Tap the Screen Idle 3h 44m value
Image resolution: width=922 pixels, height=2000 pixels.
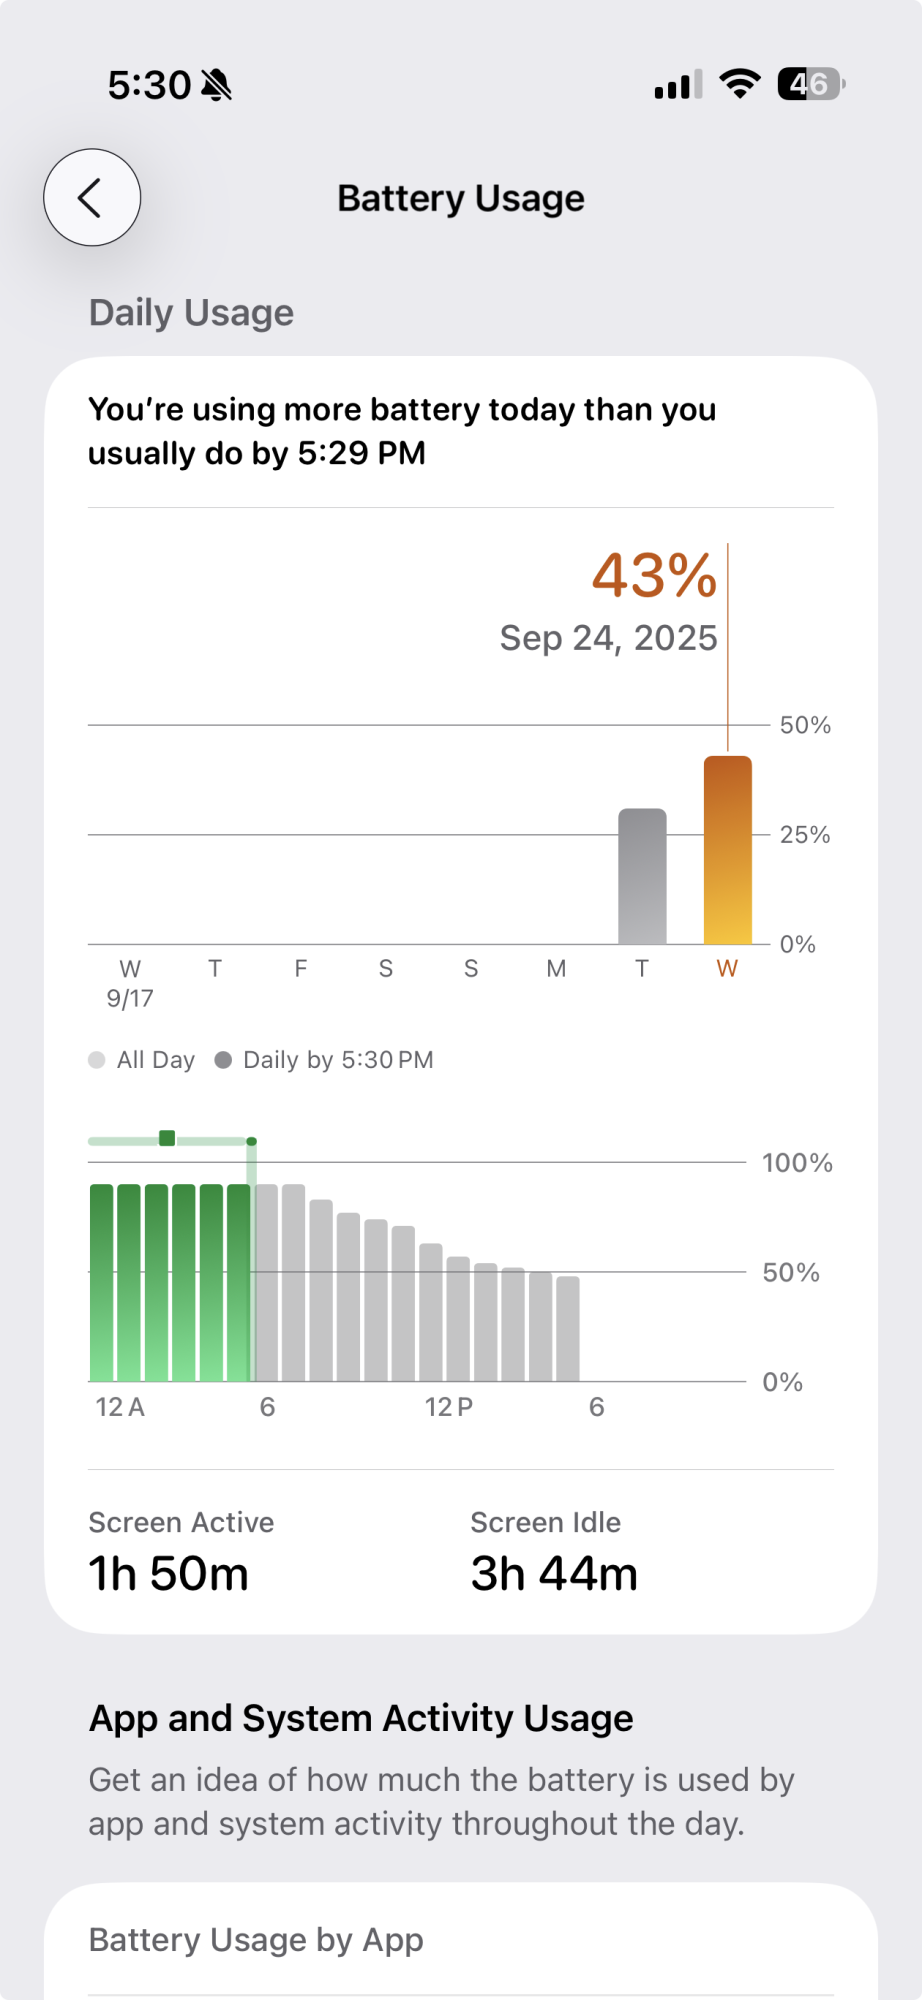tap(554, 1574)
